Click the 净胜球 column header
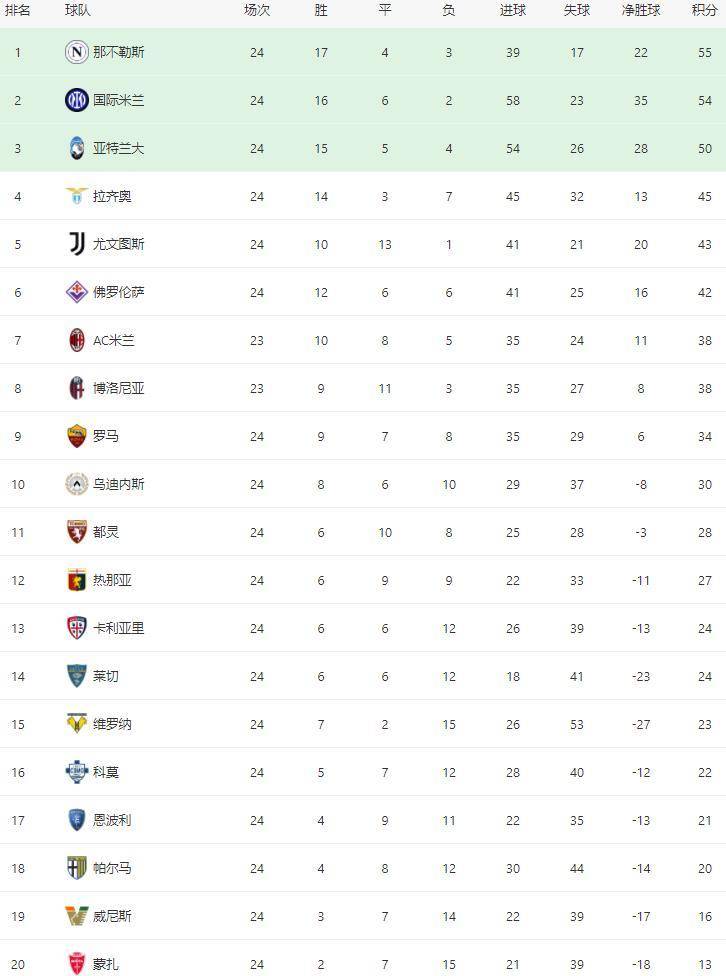Image resolution: width=726 pixels, height=976 pixels. (640, 10)
